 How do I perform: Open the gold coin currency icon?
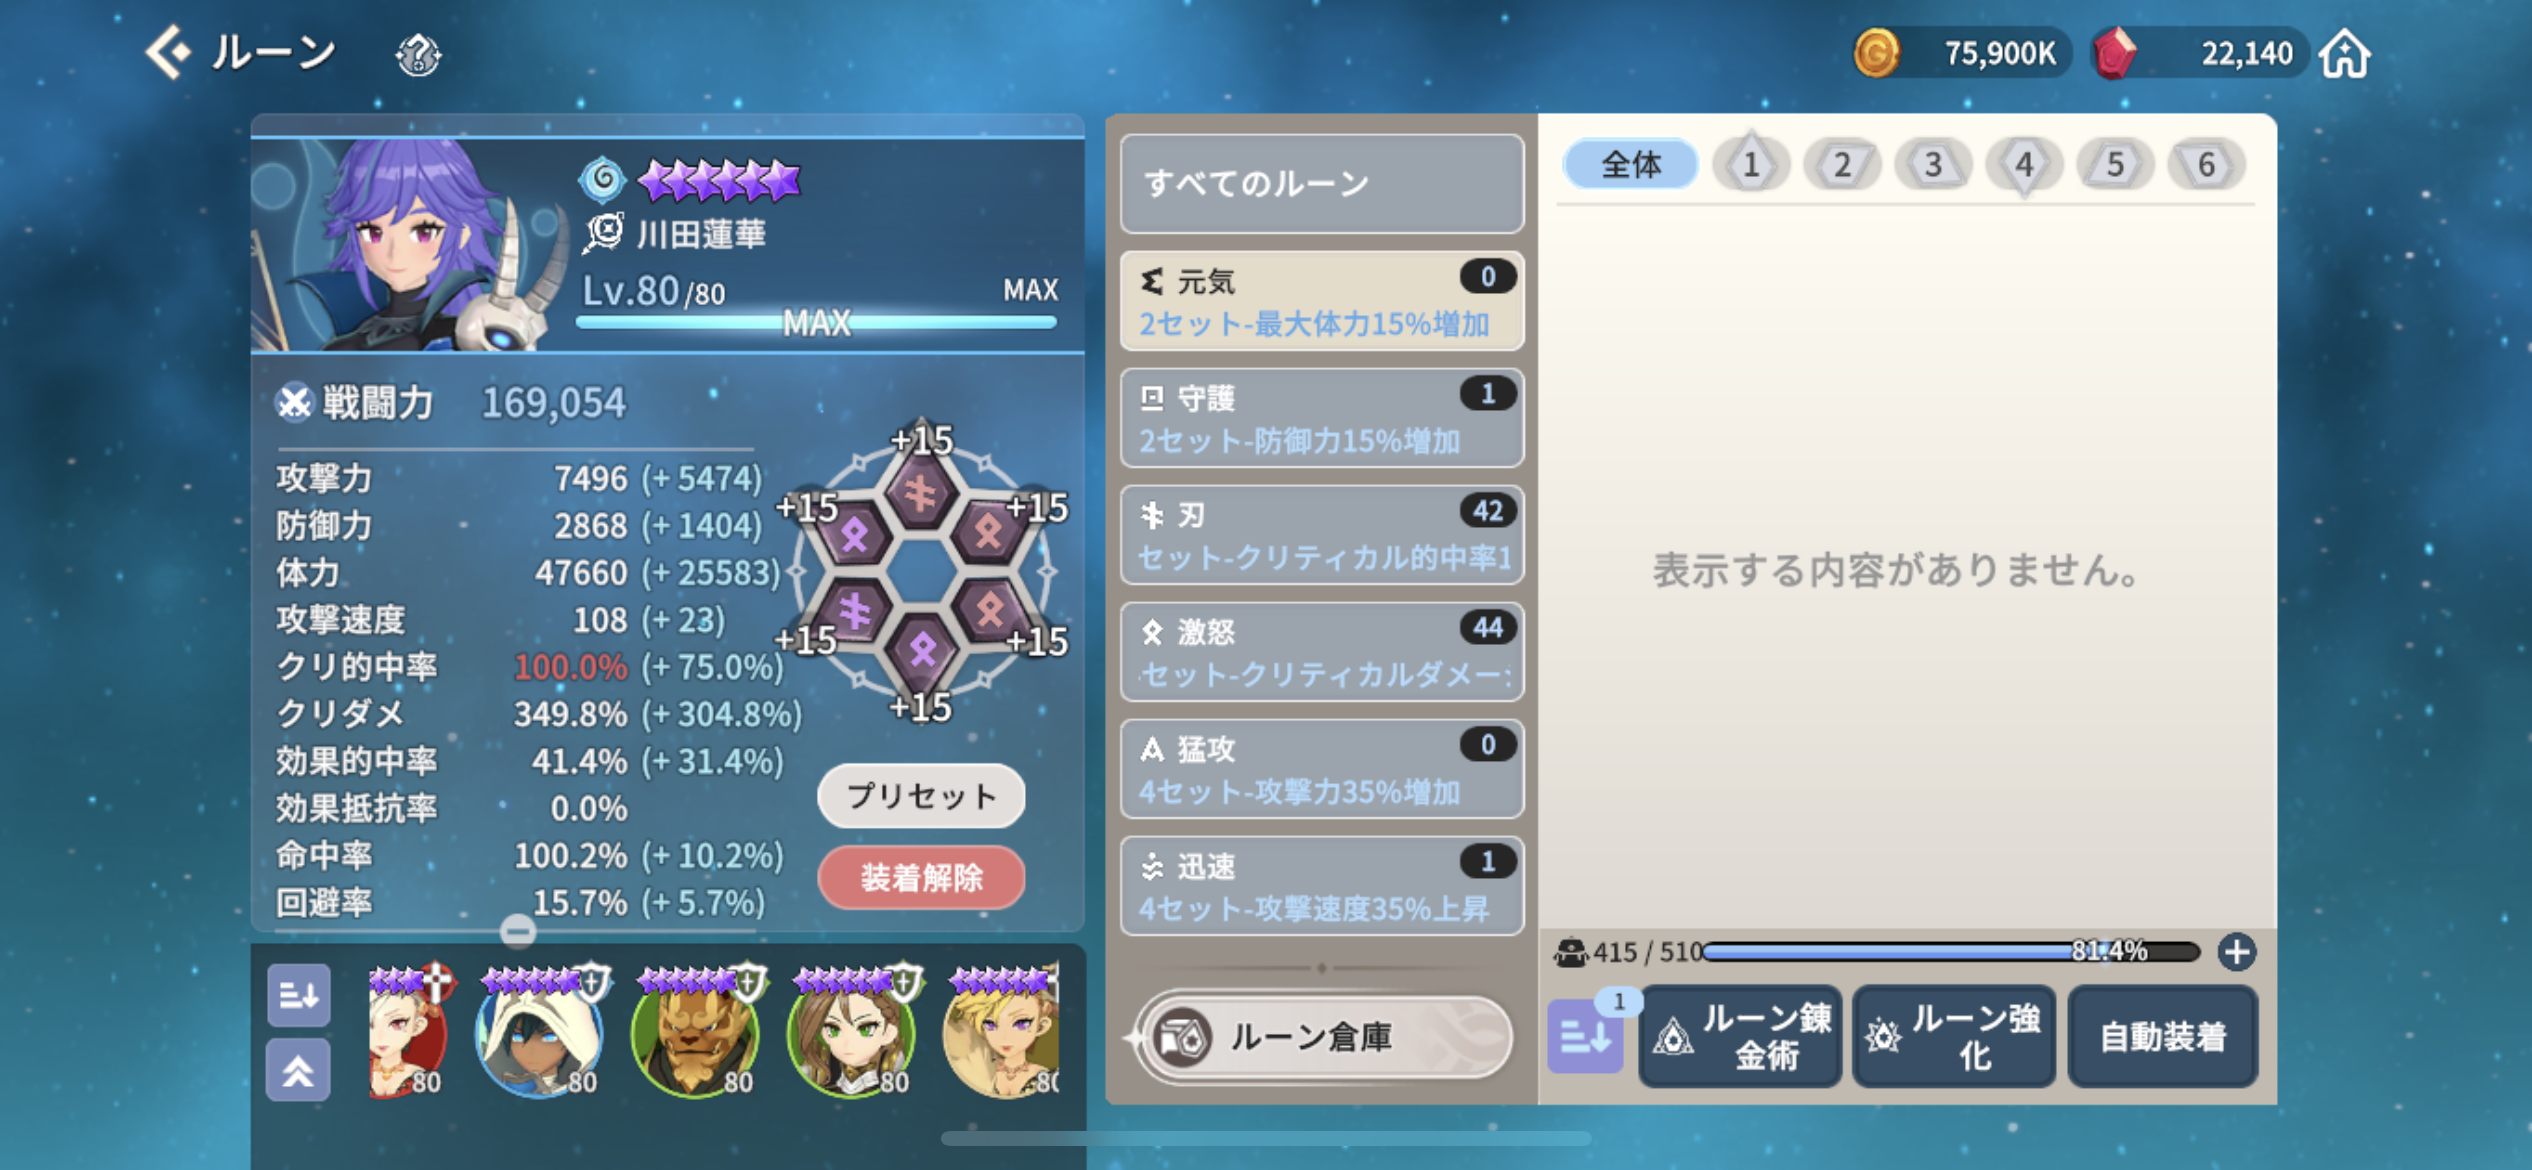[x=1876, y=53]
